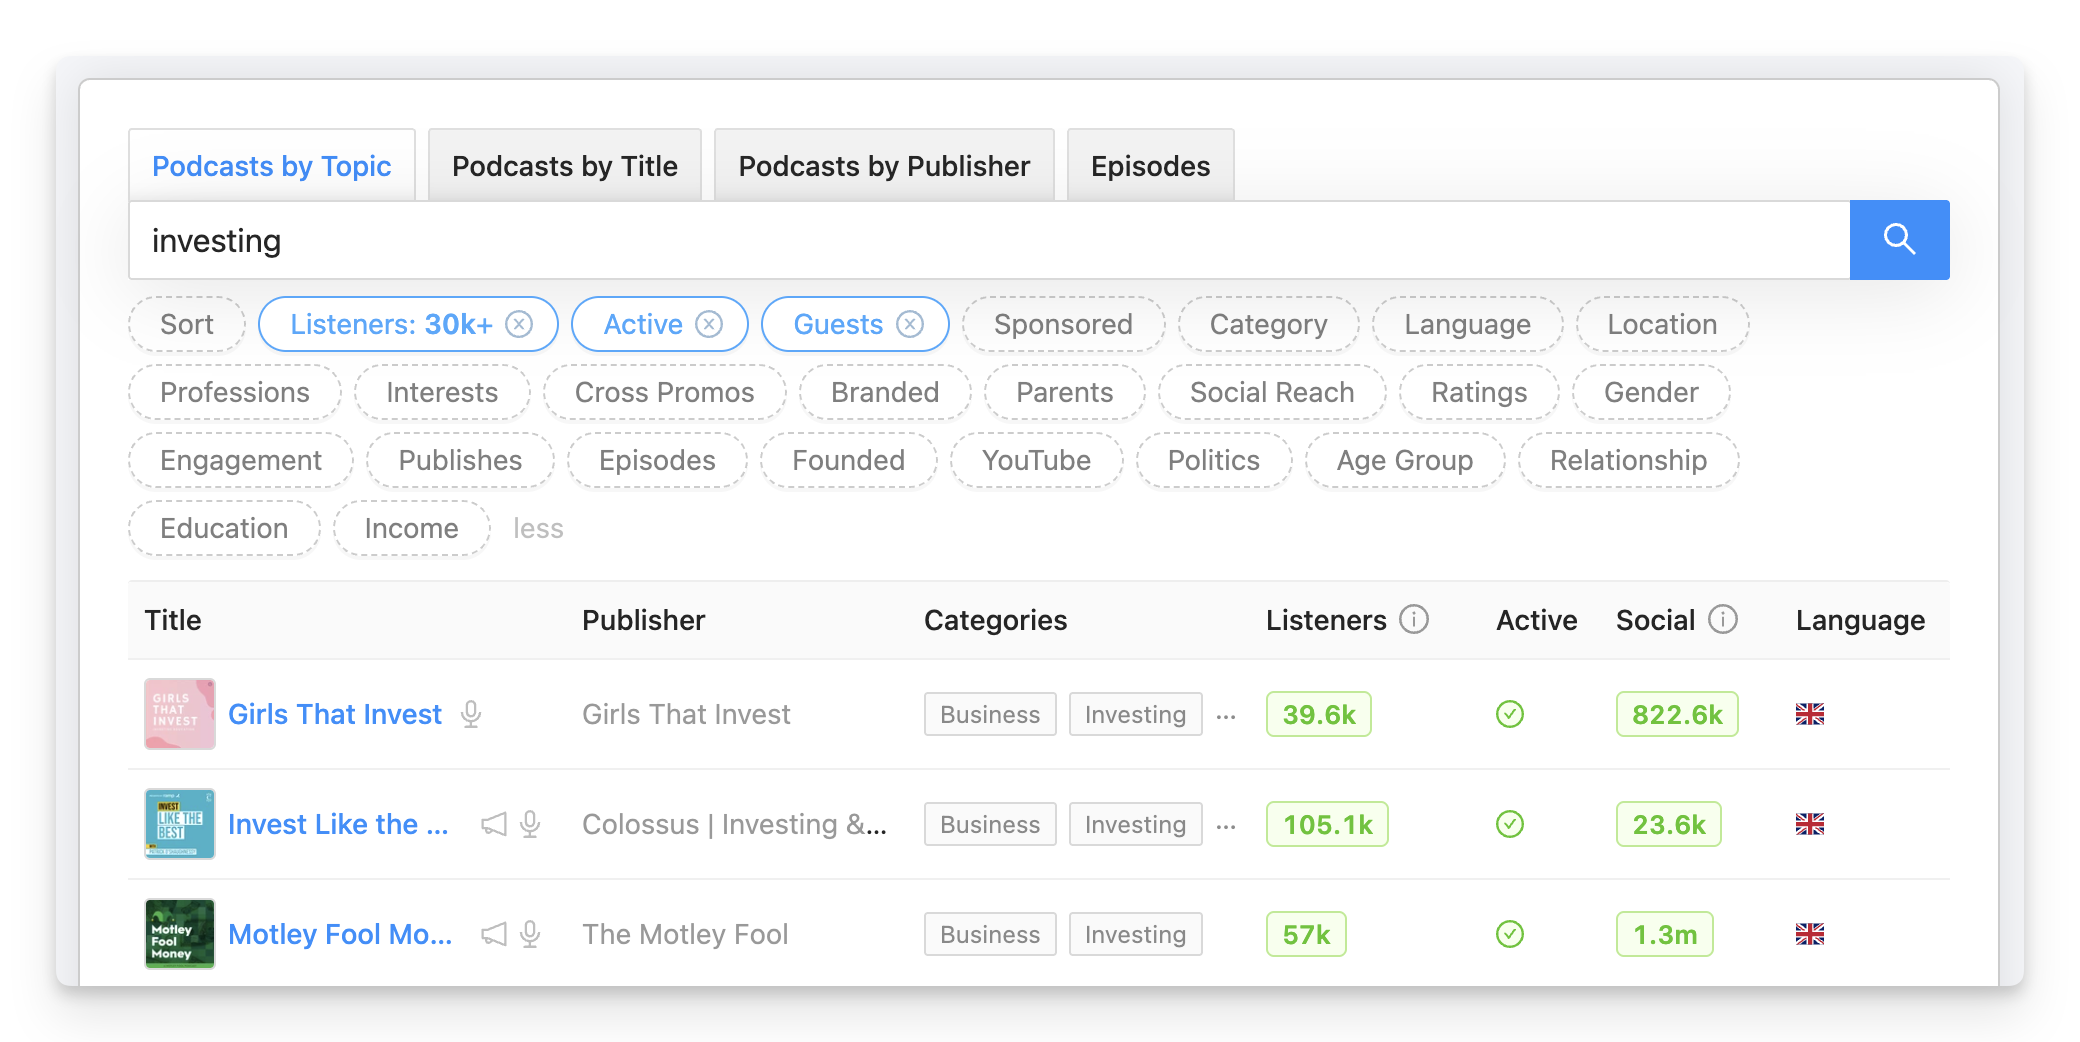The height and width of the screenshot is (1042, 2080).
Task: Open the Income filter
Action: pos(412,528)
